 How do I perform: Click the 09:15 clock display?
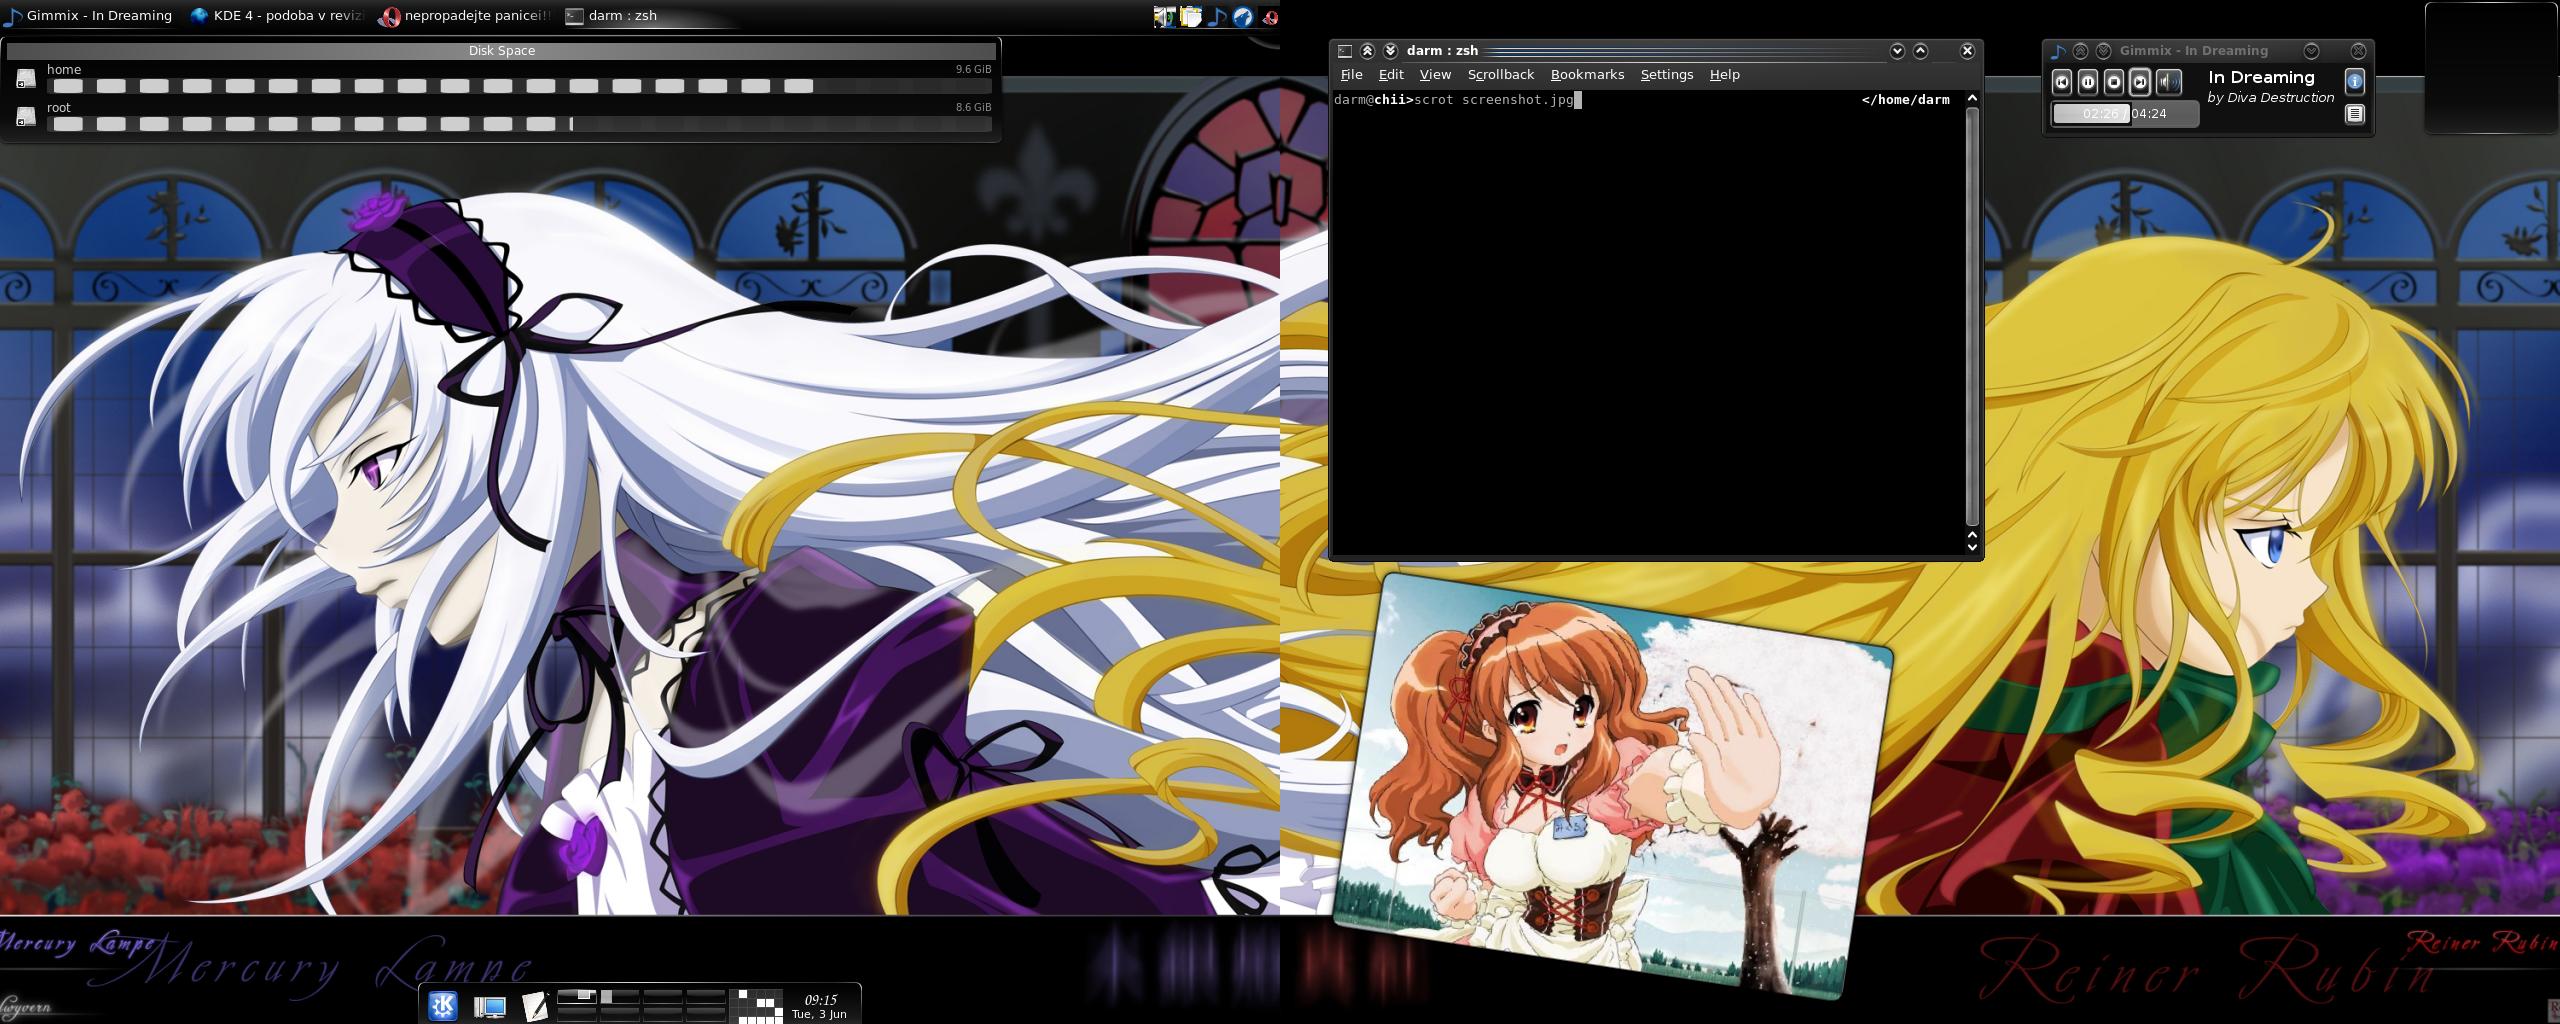[x=820, y=1000]
